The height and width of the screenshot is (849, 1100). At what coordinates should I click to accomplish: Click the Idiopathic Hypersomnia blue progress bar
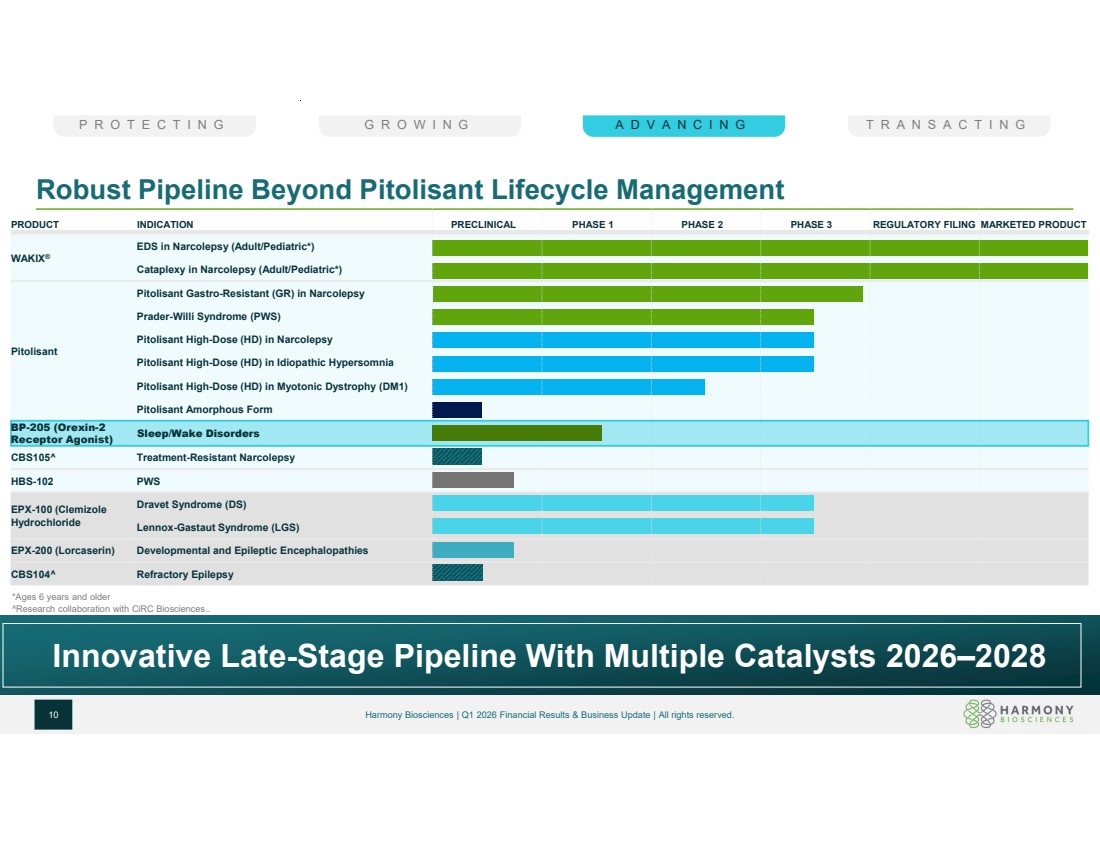pyautogui.click(x=623, y=363)
